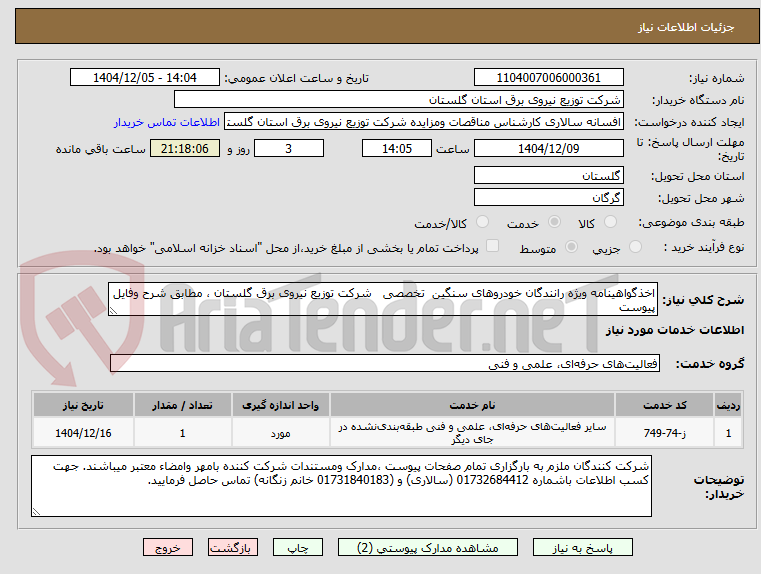Click service code cell ز-74-749
Viewport: 761px width, 574px height.
tap(664, 433)
